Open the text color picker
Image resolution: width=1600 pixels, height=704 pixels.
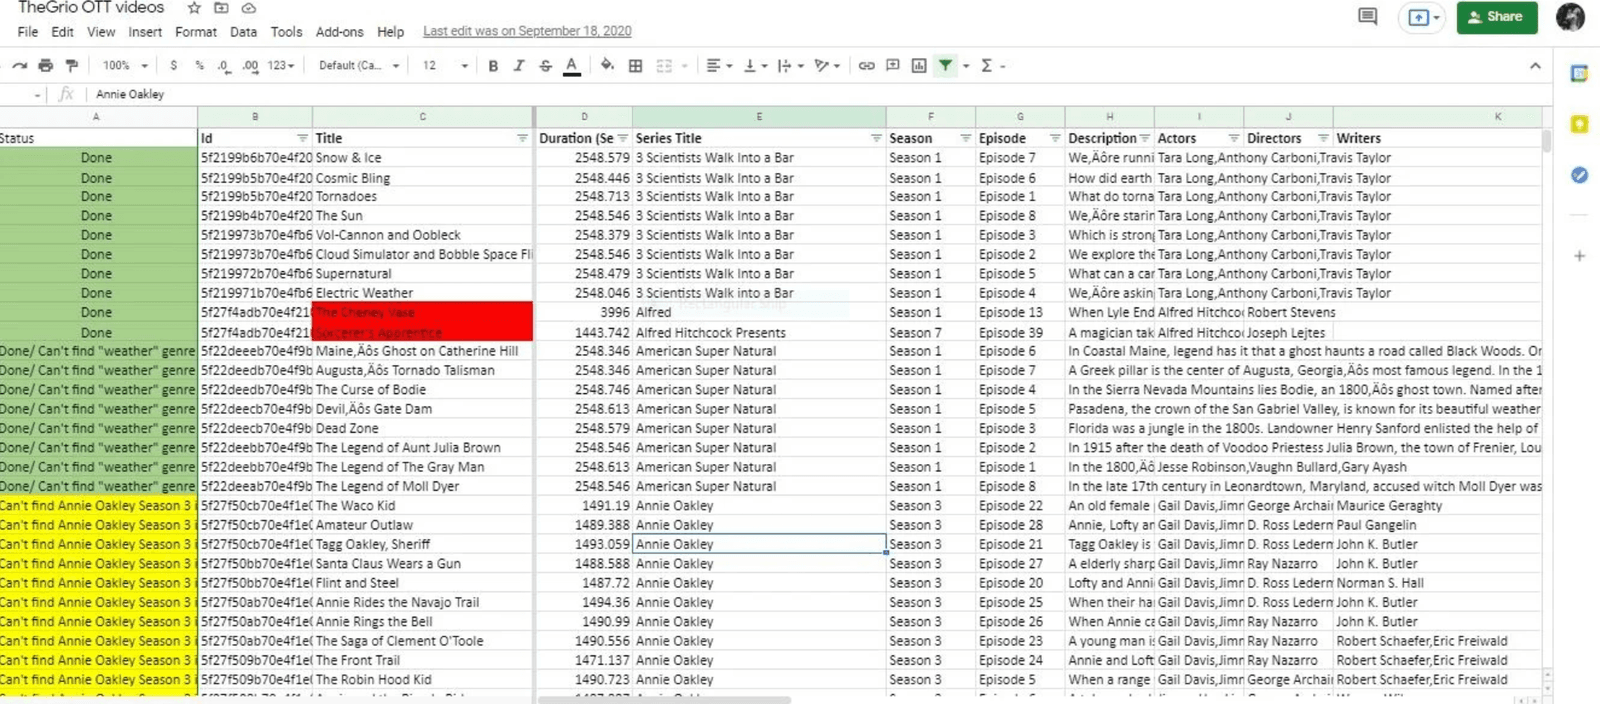point(572,66)
